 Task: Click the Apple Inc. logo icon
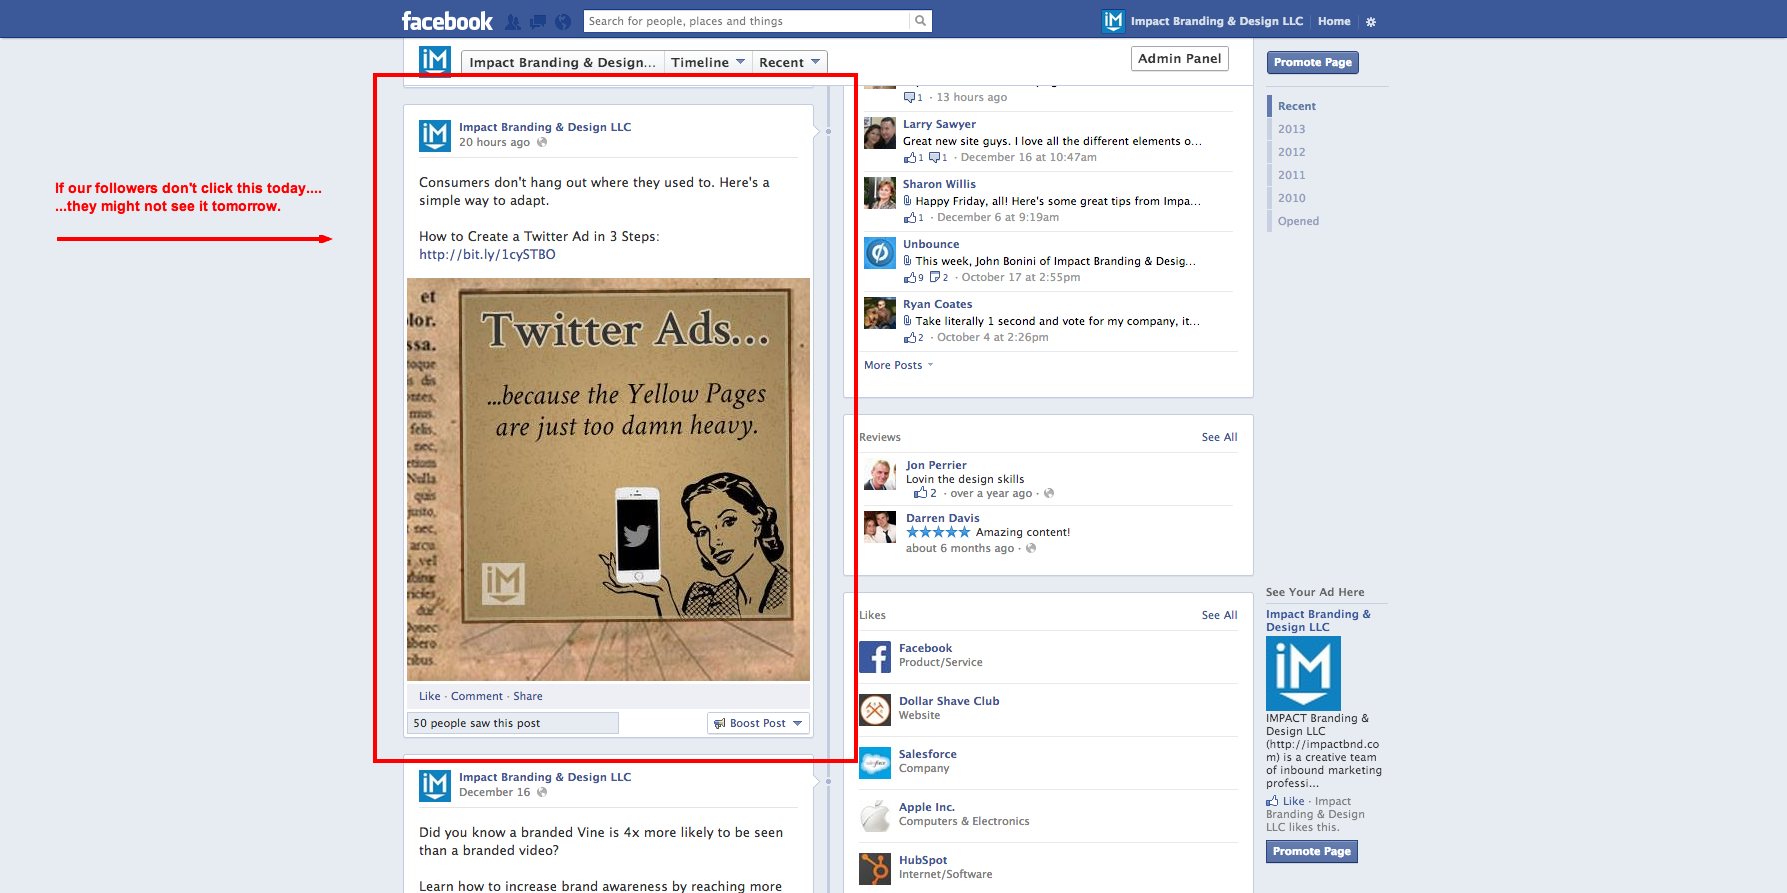click(875, 816)
